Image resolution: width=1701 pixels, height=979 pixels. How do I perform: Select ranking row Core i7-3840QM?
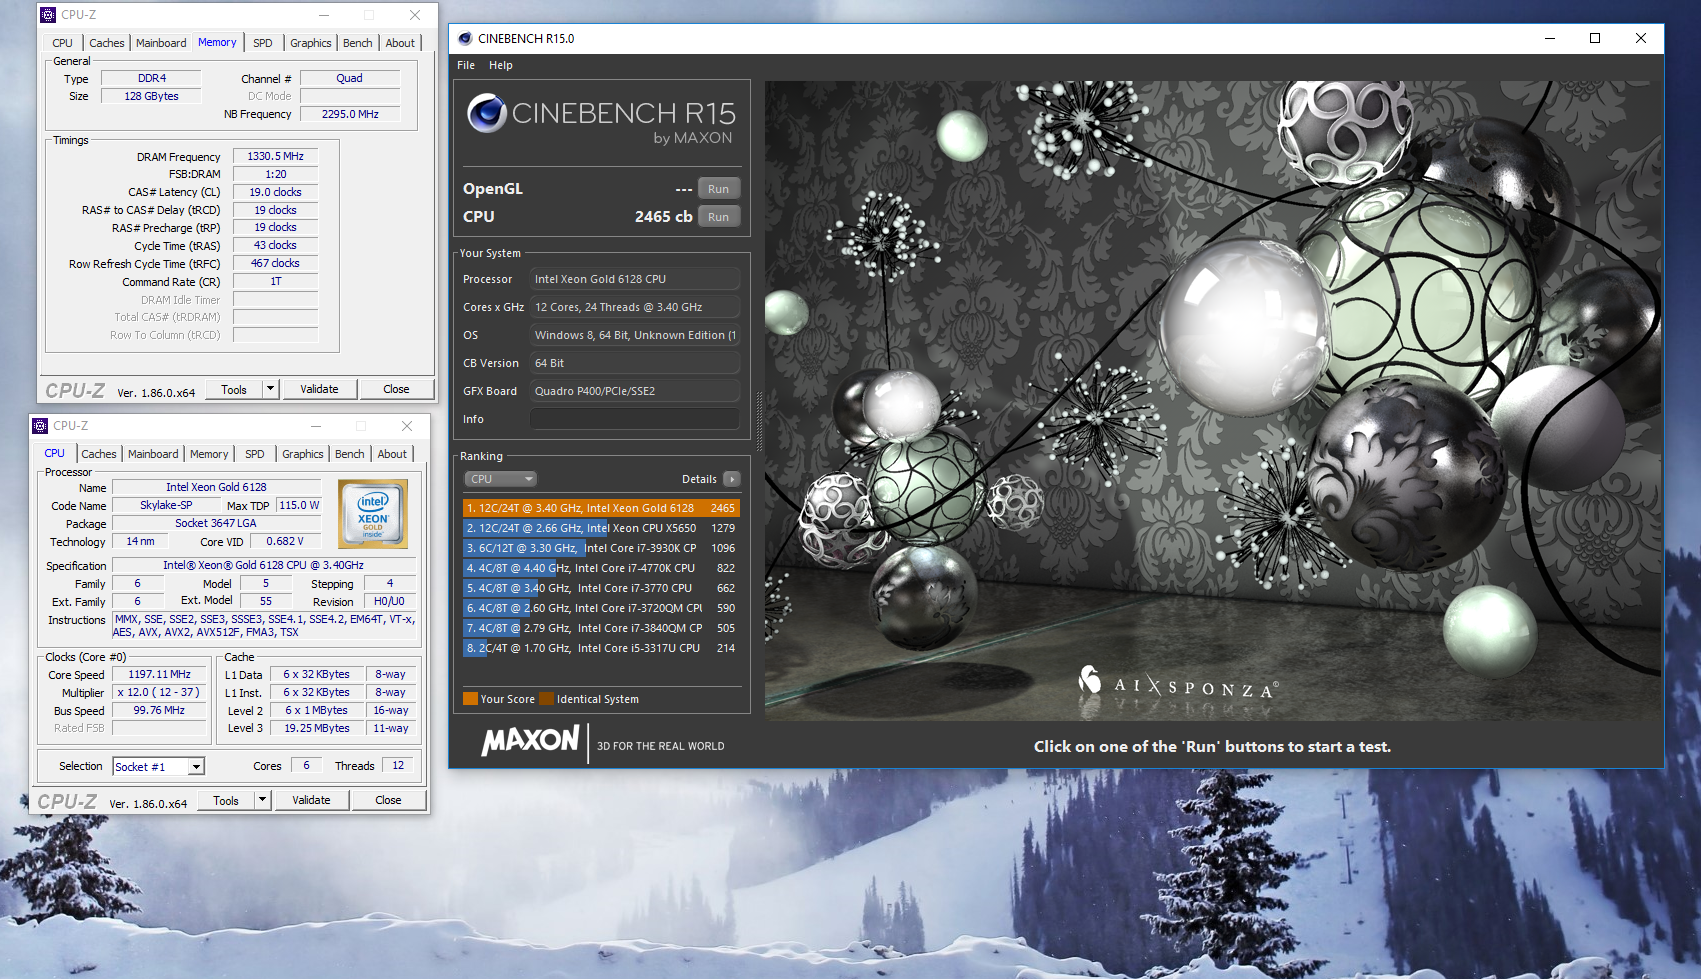pos(601,628)
